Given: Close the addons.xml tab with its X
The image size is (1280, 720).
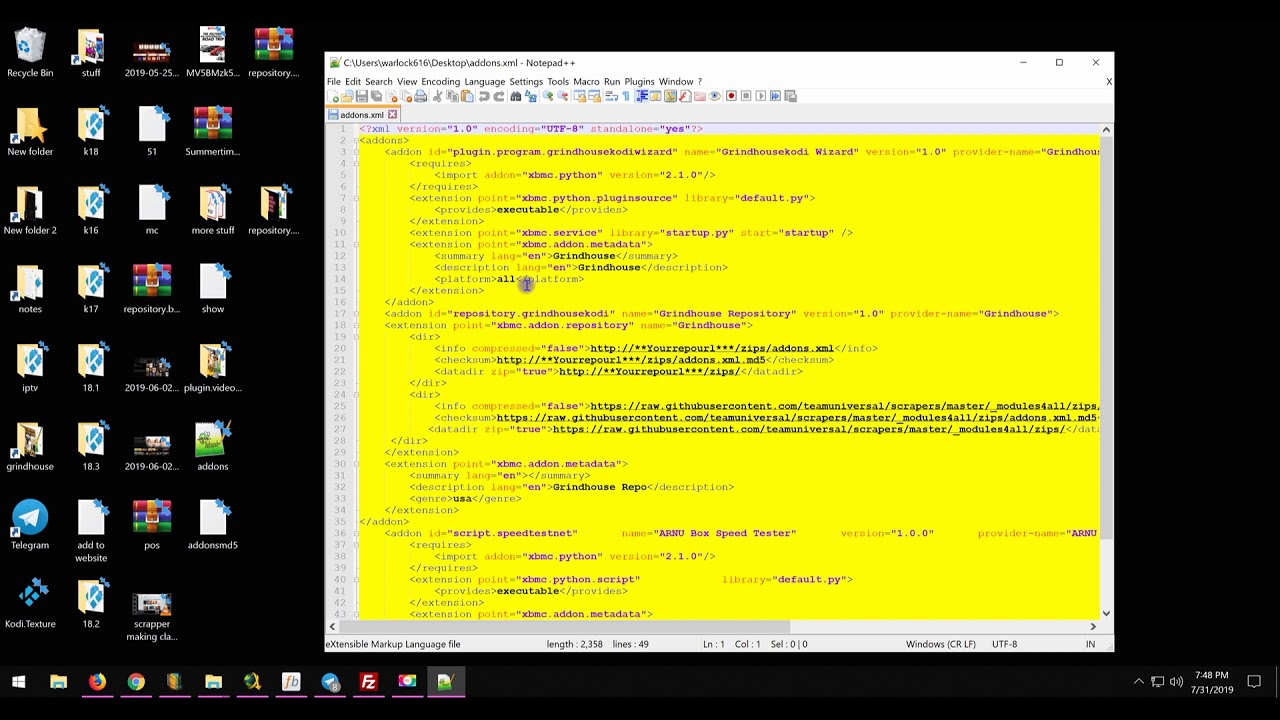Looking at the screenshot, I should pyautogui.click(x=392, y=115).
